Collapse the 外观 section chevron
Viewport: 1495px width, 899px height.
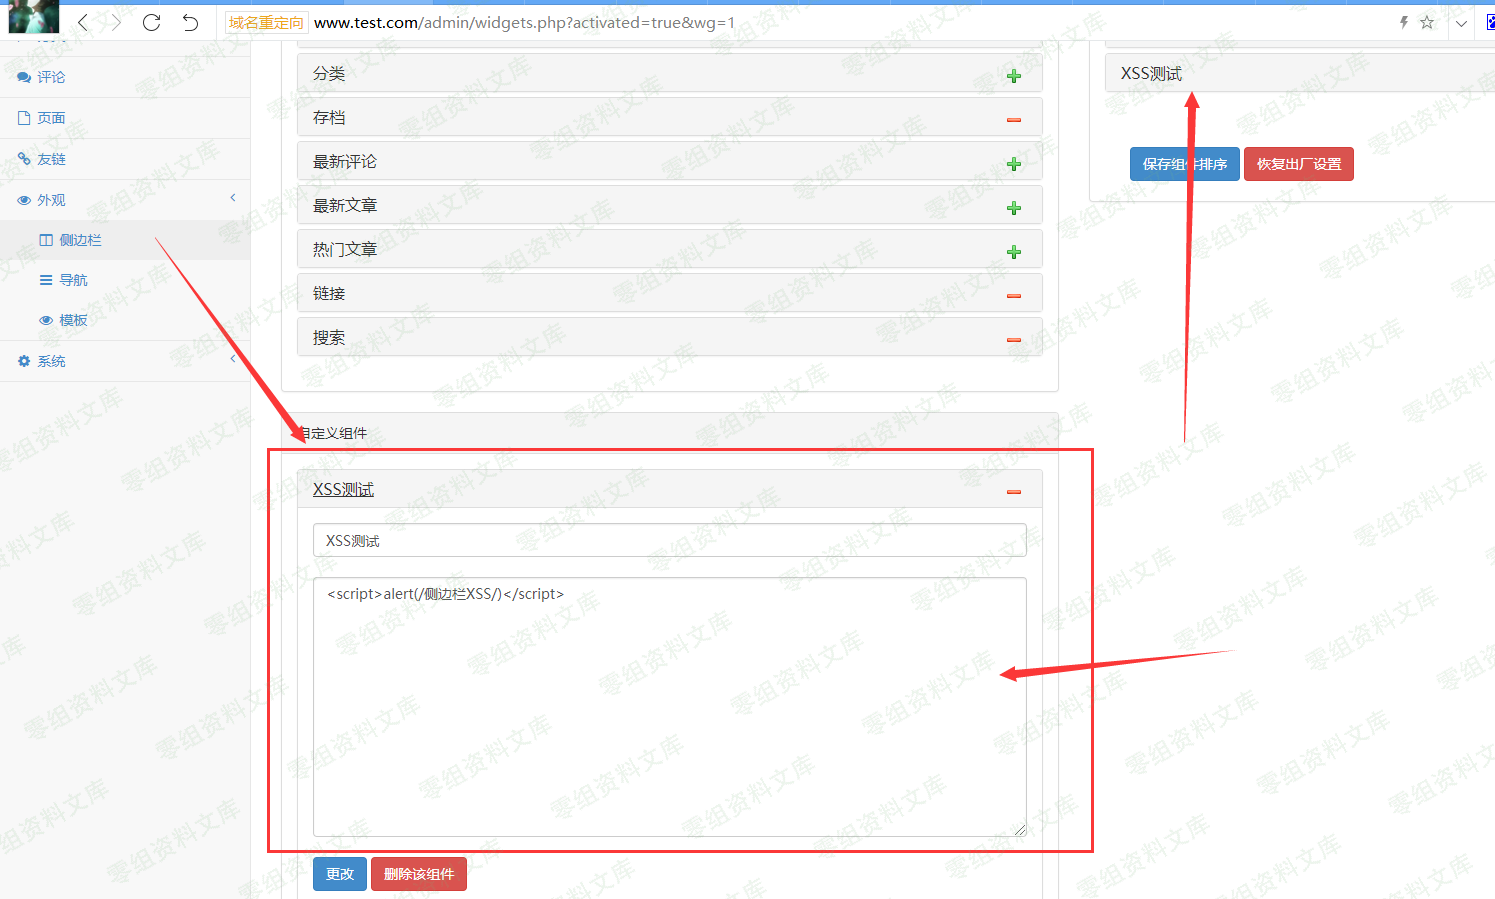click(232, 198)
